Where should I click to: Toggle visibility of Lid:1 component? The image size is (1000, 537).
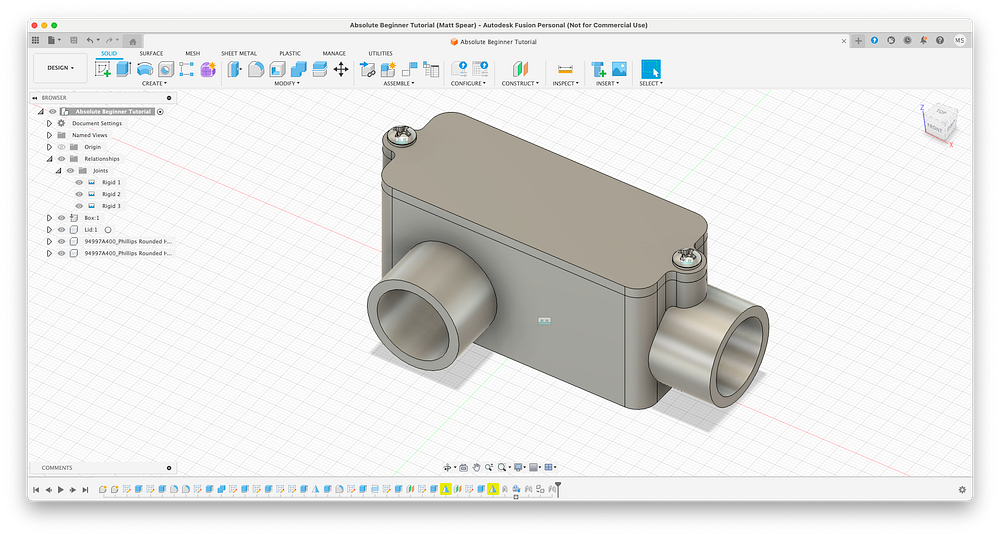click(61, 229)
